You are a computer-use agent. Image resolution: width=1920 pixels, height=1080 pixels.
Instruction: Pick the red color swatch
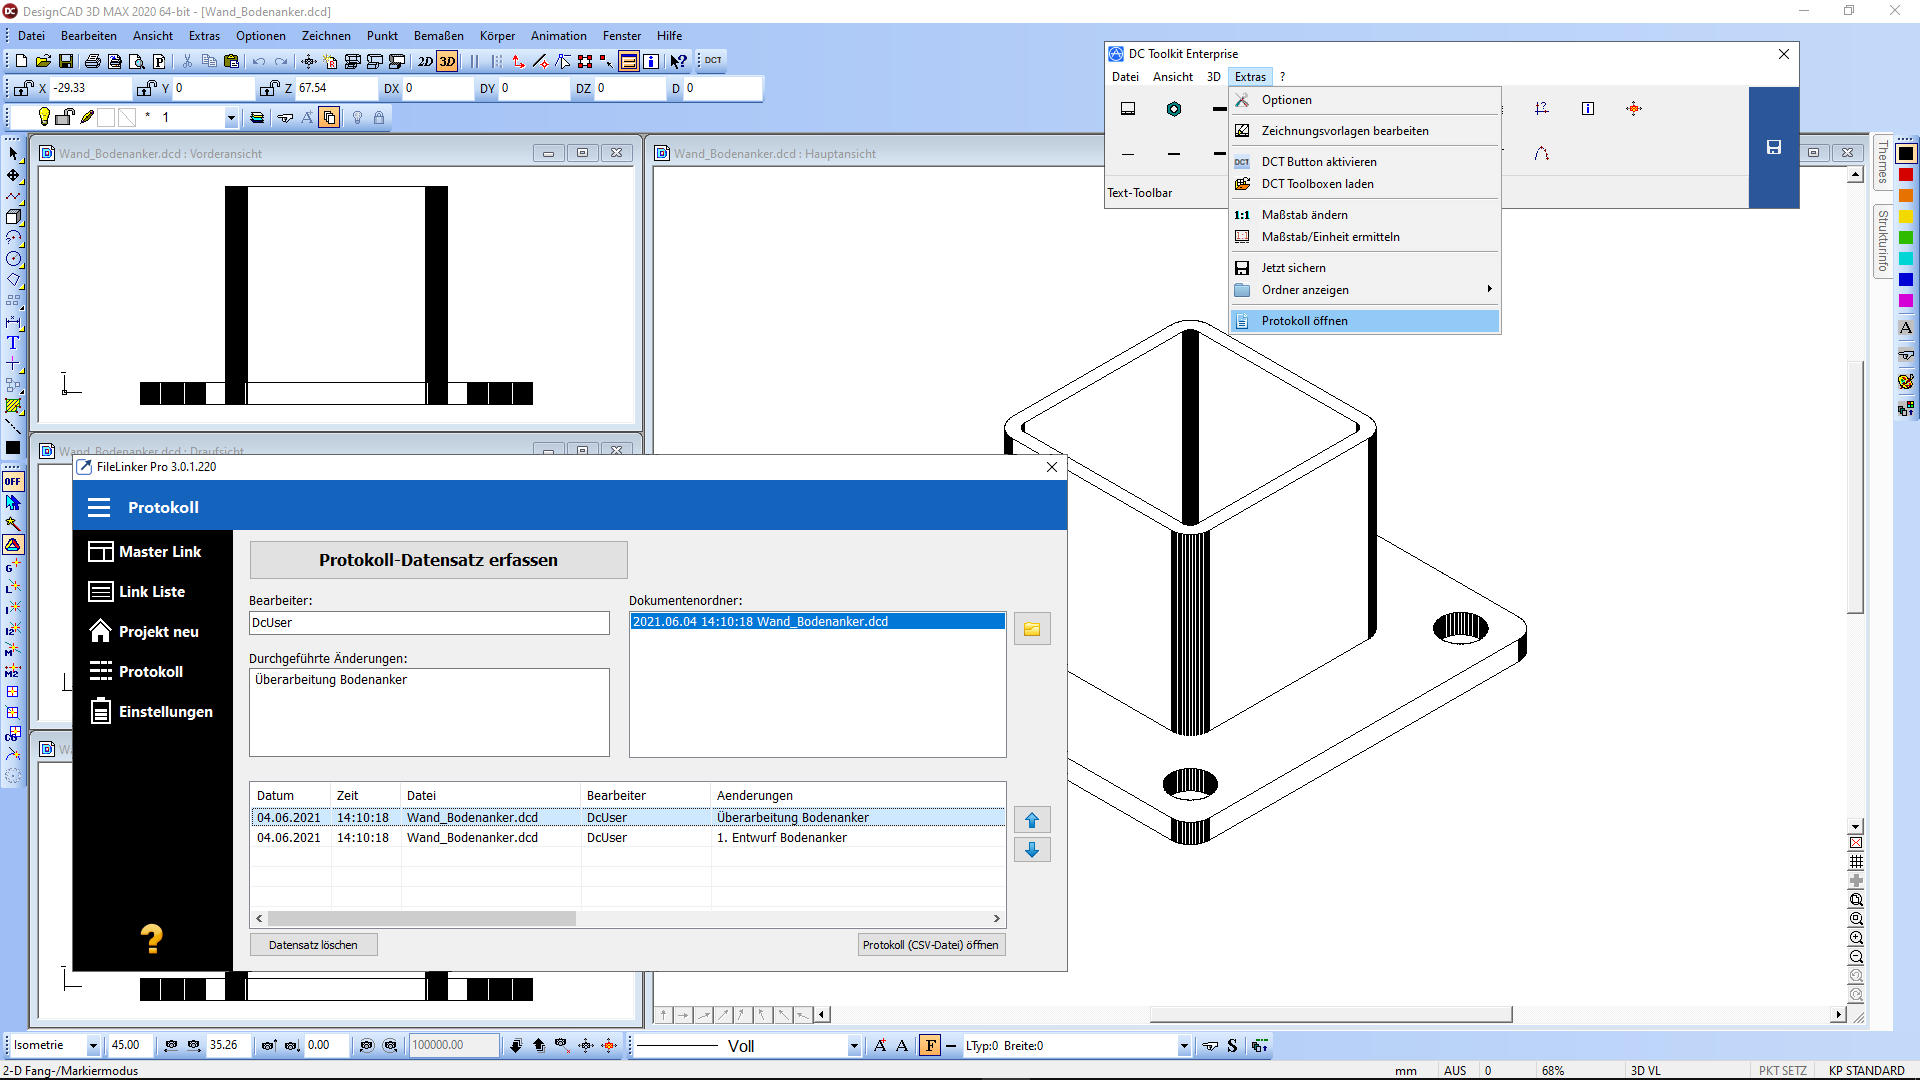tap(1906, 175)
